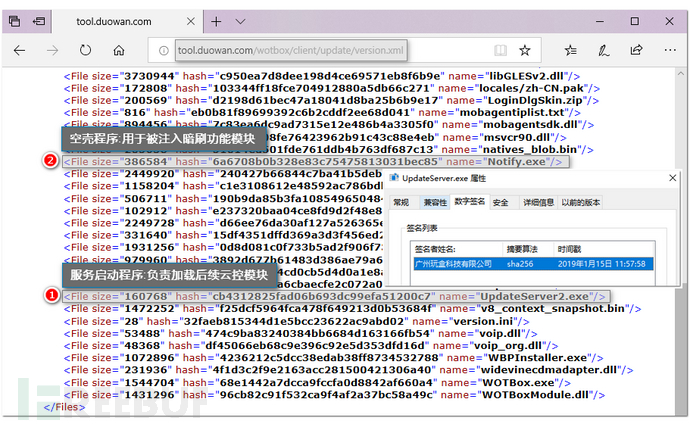The width and height of the screenshot is (690, 427).
Task: Click the file line with size 1158204
Action: (223, 186)
